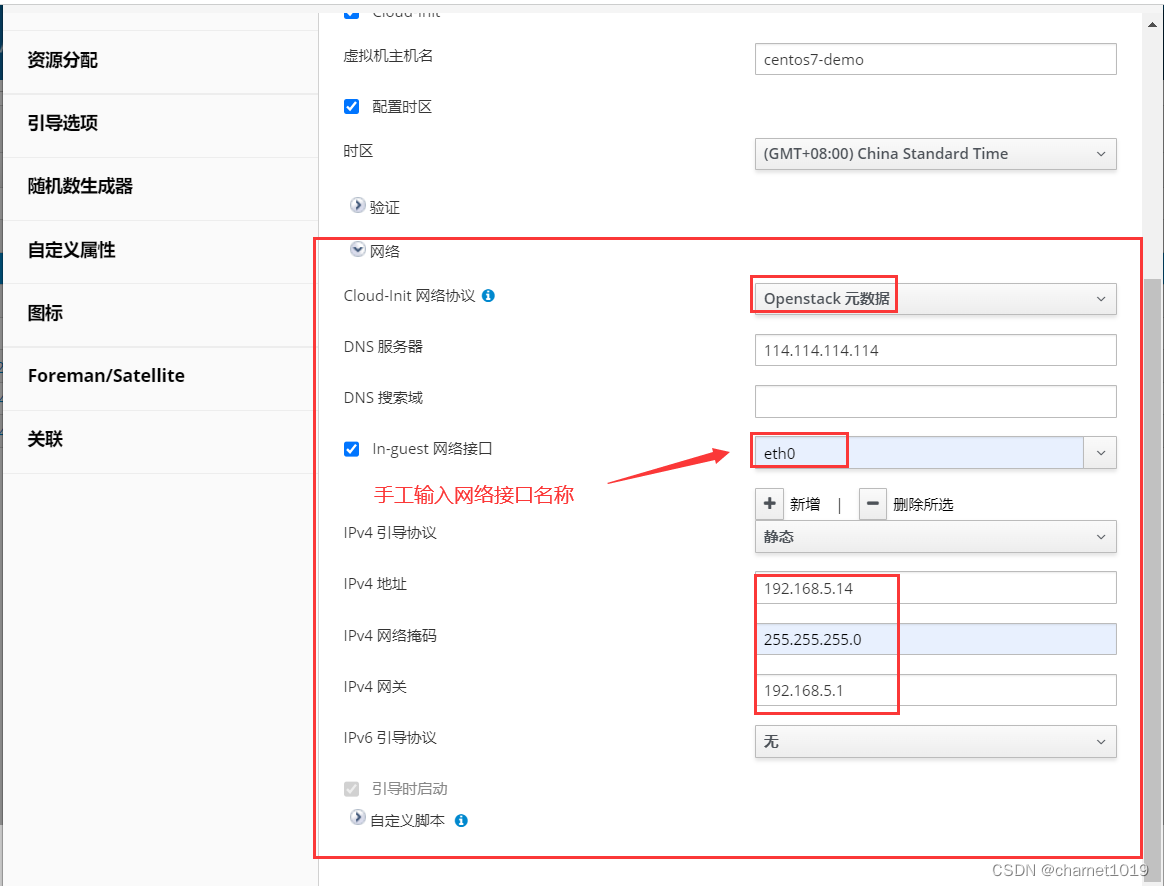
Task: Click the IPv6 引导协议 label
Action: coord(390,738)
